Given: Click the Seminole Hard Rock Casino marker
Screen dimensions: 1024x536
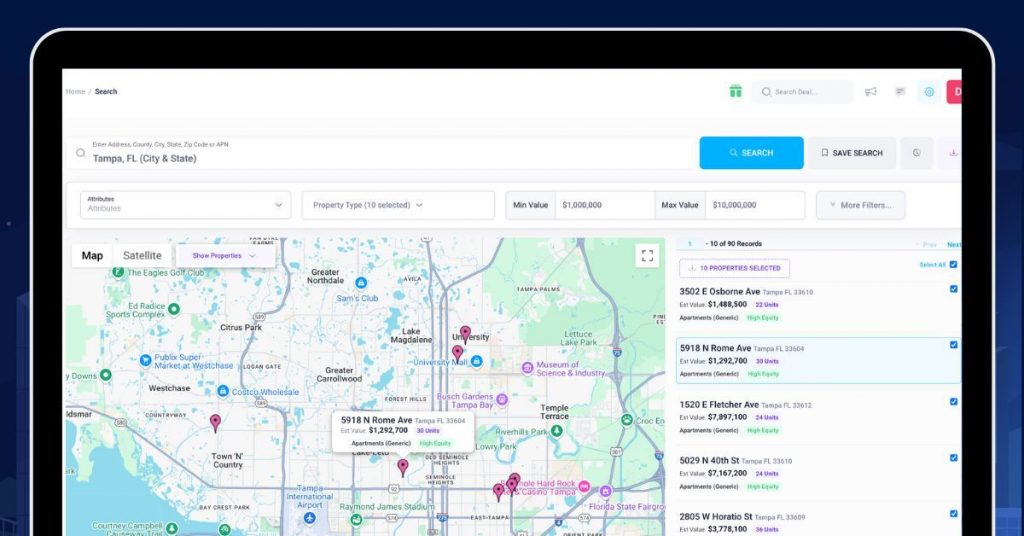Looking at the screenshot, I should pyautogui.click(x=584, y=486).
